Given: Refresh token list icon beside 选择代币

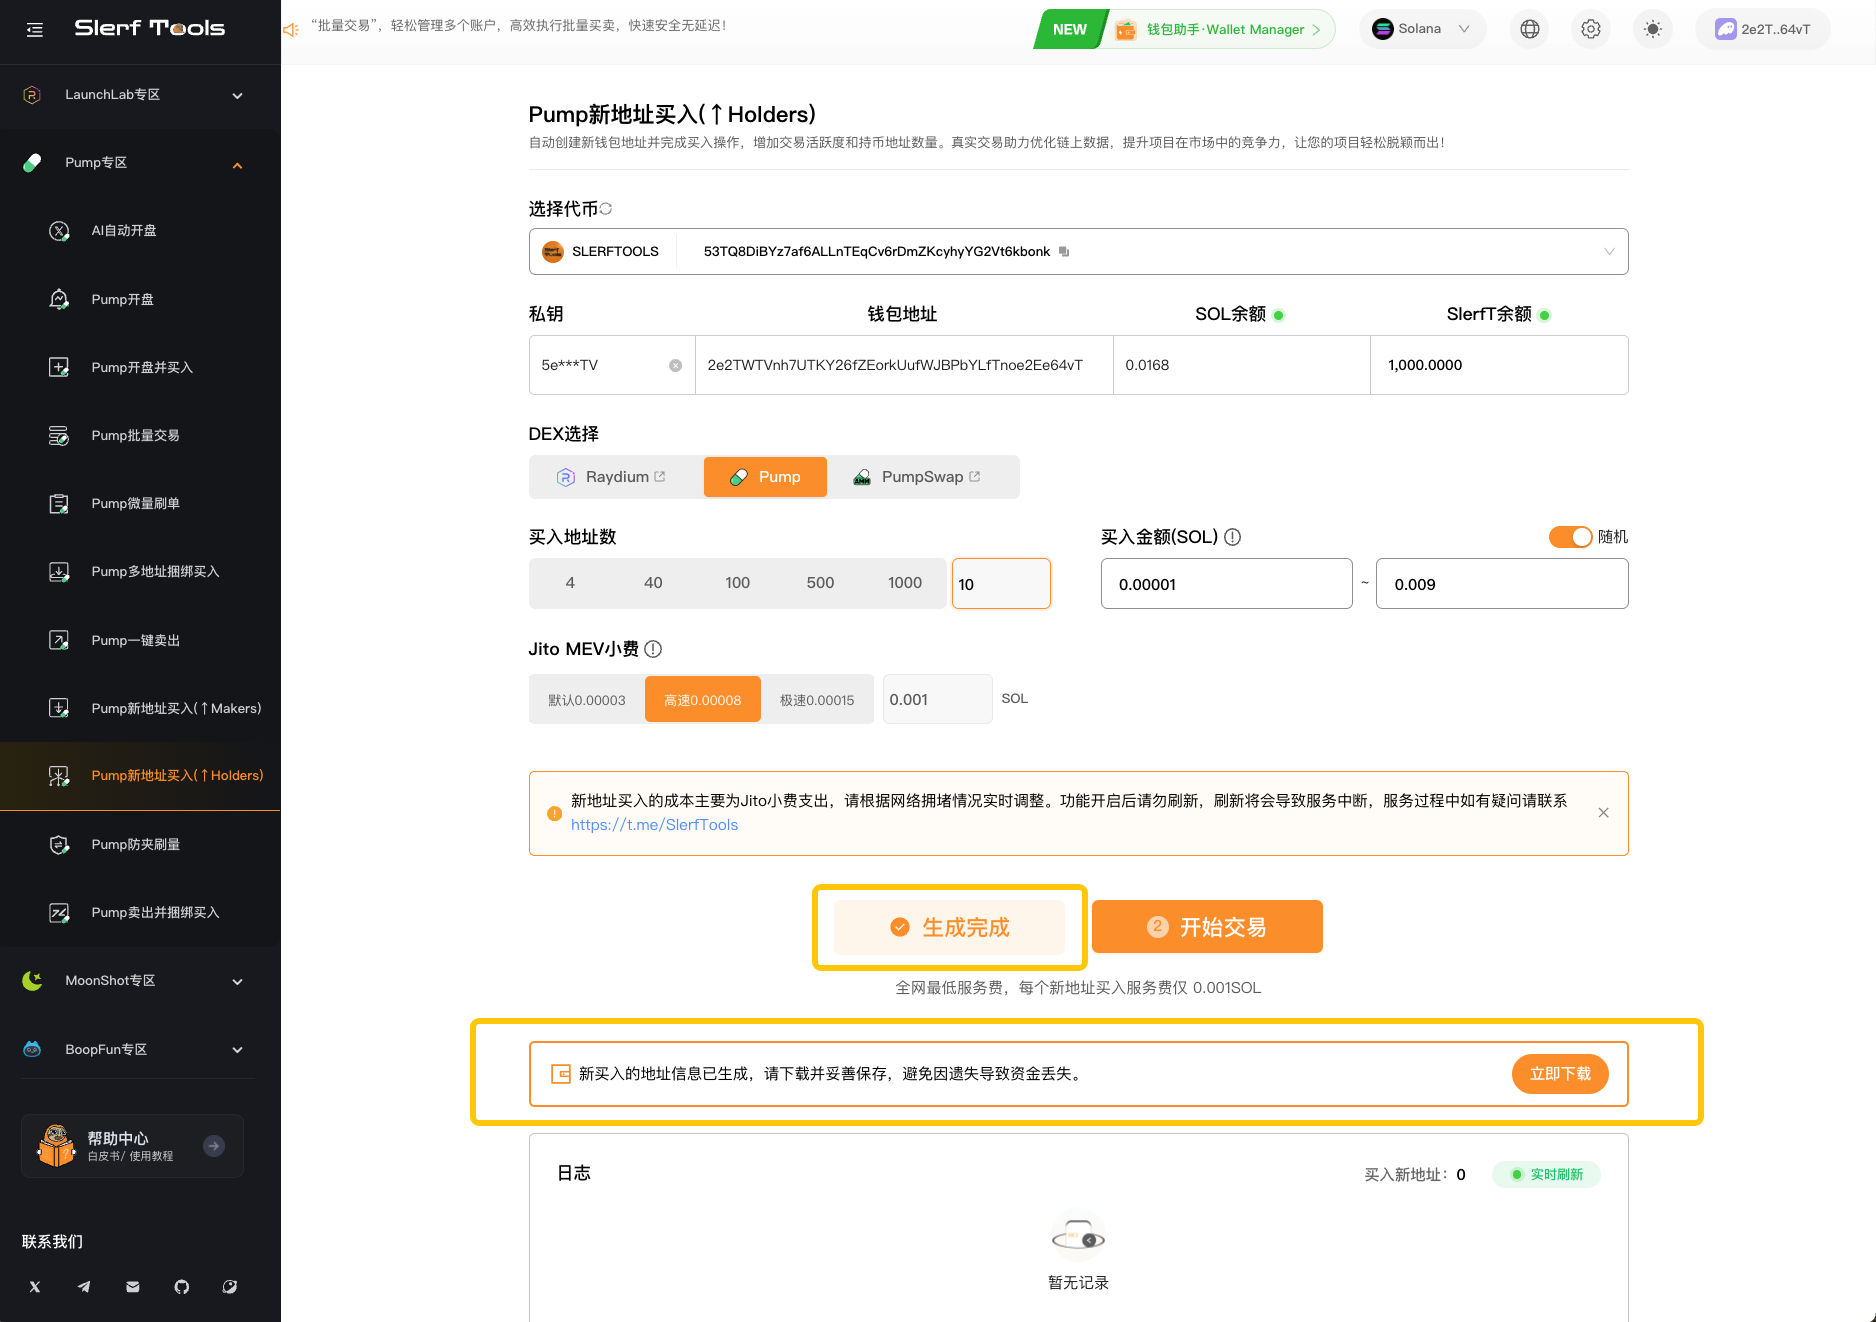Looking at the screenshot, I should [606, 209].
